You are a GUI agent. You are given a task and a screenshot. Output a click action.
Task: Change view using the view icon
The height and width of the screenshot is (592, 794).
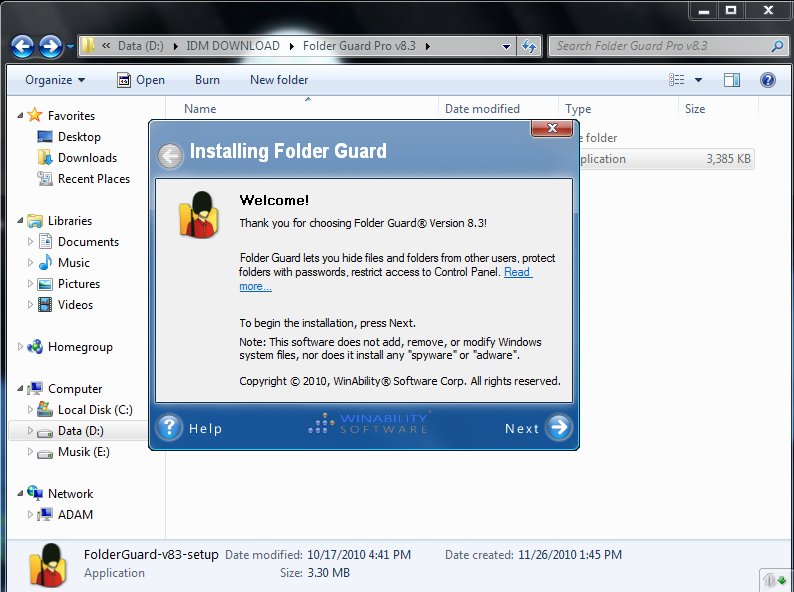click(677, 80)
